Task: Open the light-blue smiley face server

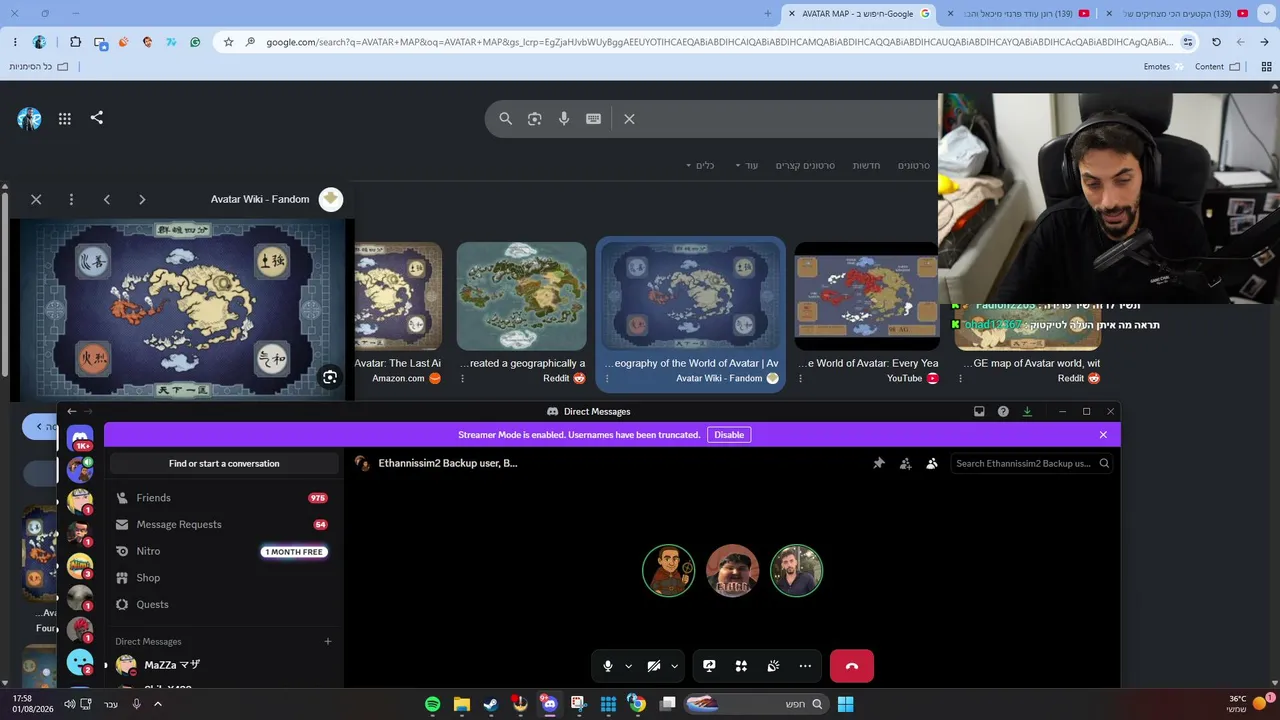Action: (x=80, y=662)
